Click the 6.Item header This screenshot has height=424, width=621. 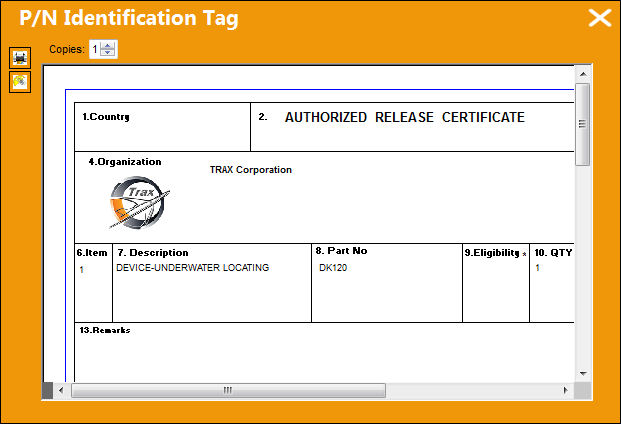[x=92, y=253]
